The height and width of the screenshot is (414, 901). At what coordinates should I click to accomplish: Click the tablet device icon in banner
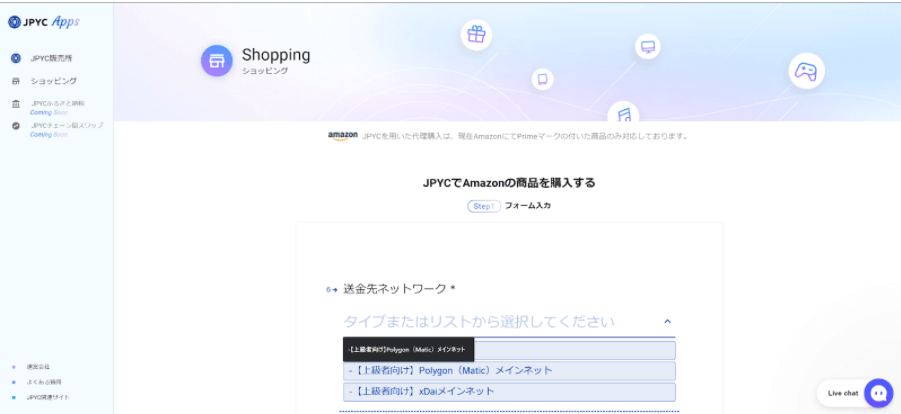pyautogui.click(x=542, y=79)
